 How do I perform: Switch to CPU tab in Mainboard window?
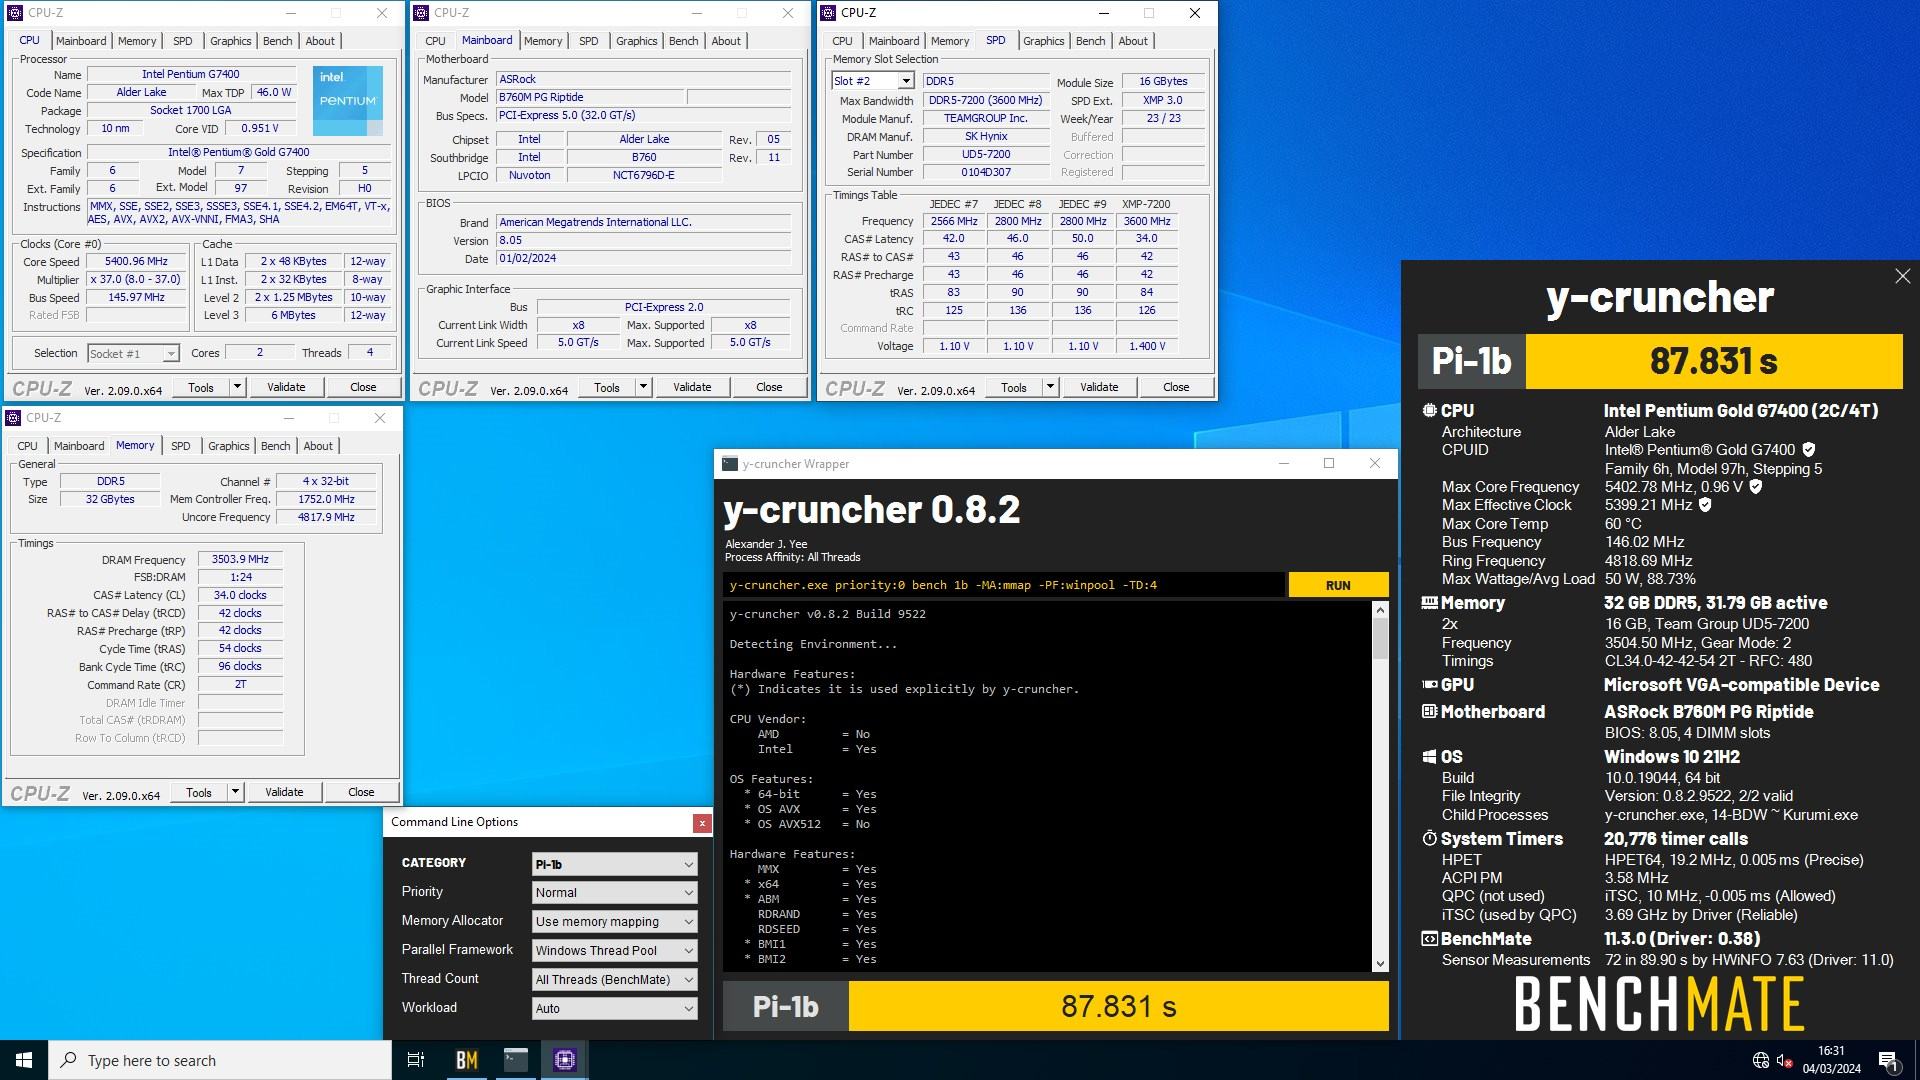tap(435, 41)
